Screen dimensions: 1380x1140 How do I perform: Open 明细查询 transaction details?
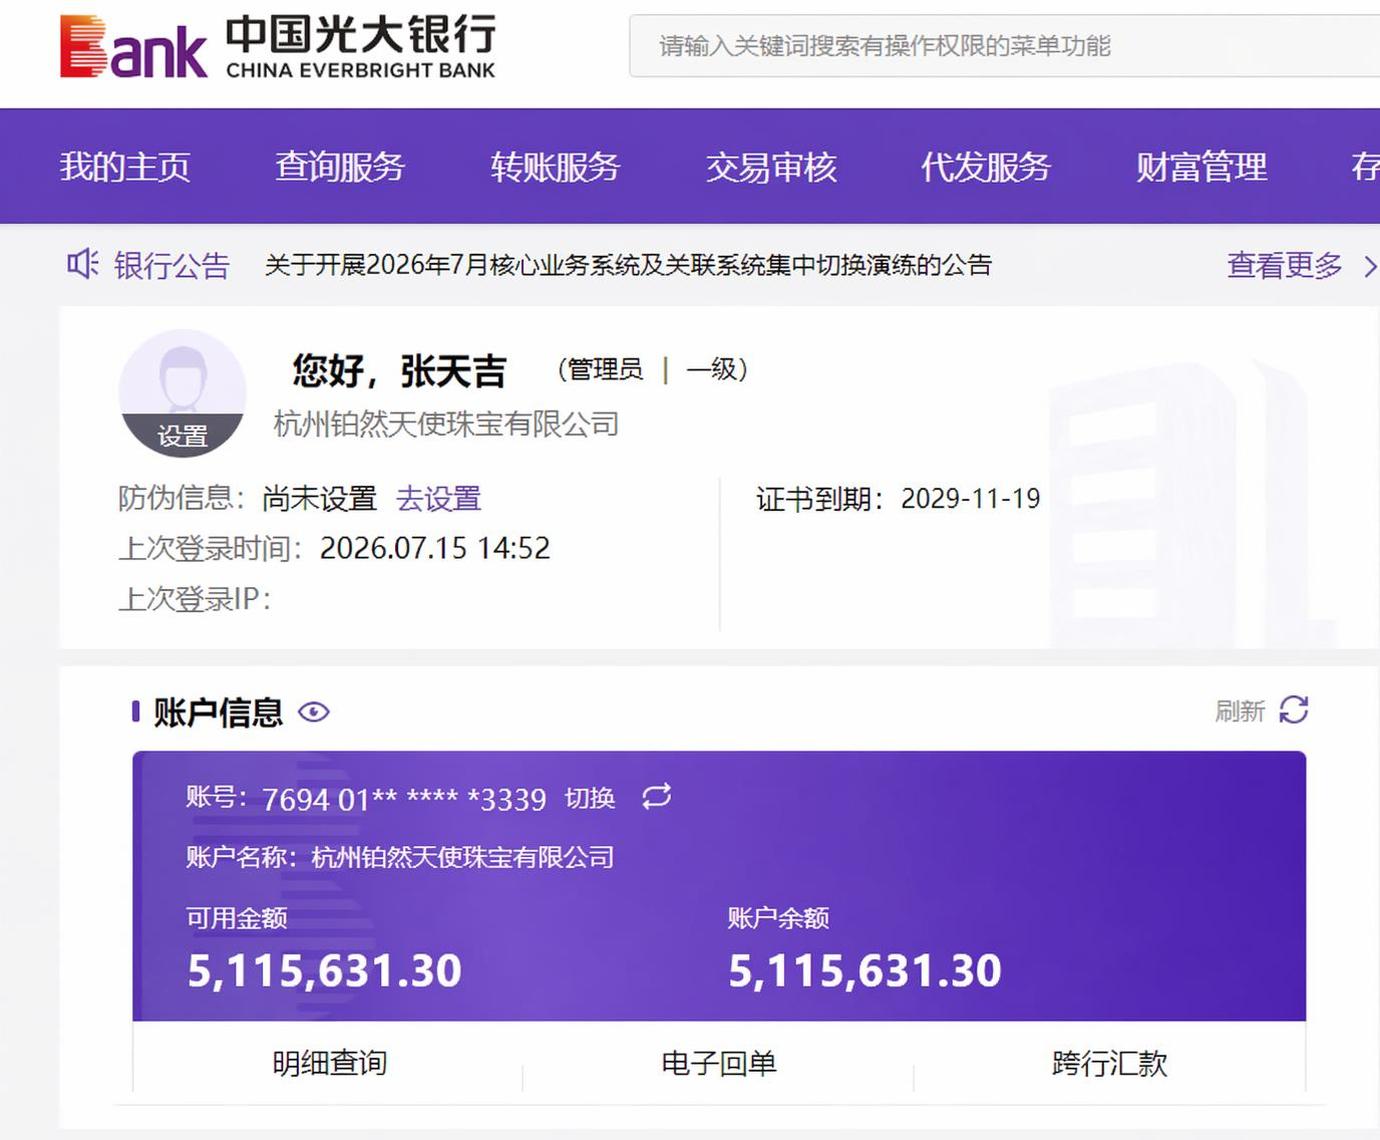(x=330, y=1063)
